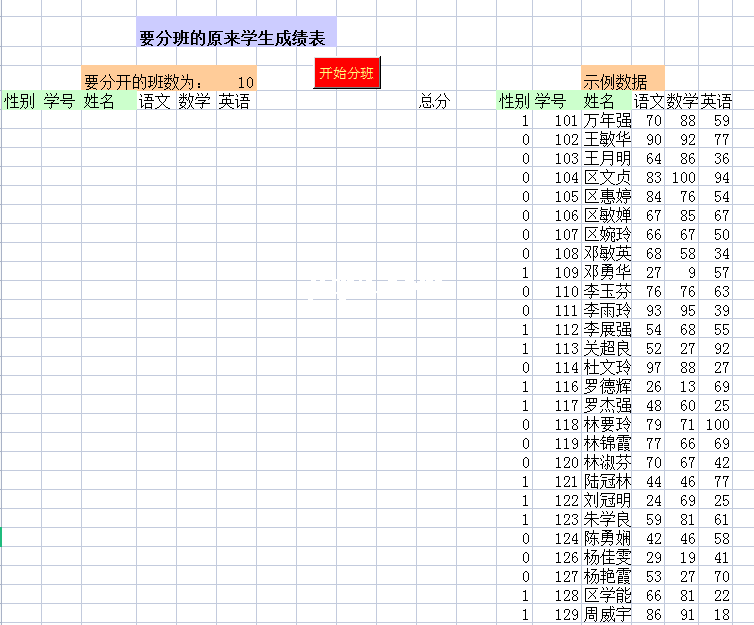Select the student name cell 王敏华

point(607,140)
